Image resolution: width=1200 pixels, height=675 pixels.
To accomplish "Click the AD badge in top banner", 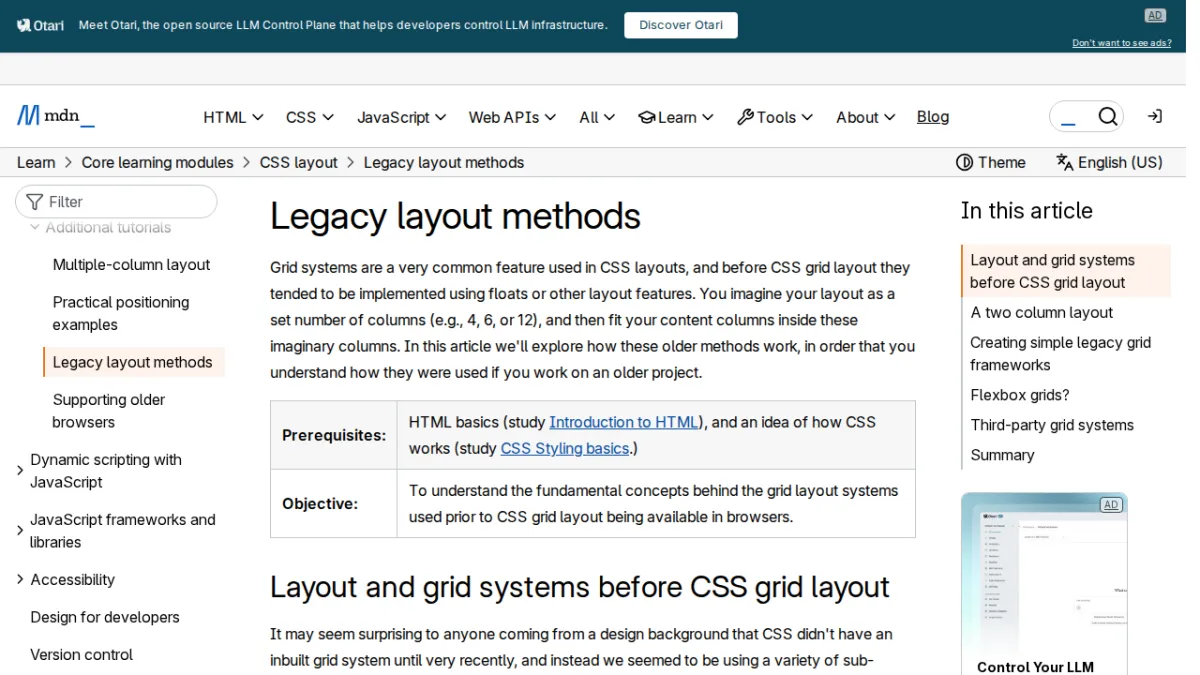I will pyautogui.click(x=1155, y=15).
